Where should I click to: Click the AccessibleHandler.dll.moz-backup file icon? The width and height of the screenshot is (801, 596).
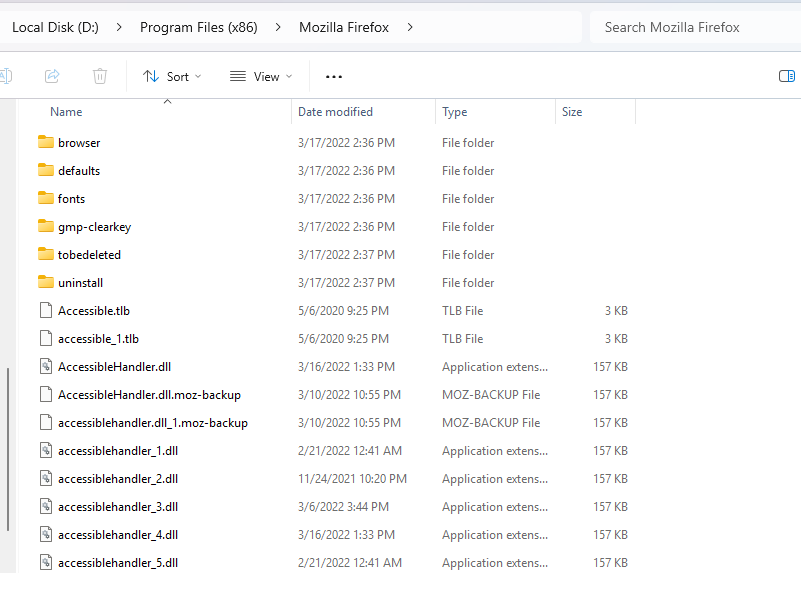pyautogui.click(x=46, y=395)
